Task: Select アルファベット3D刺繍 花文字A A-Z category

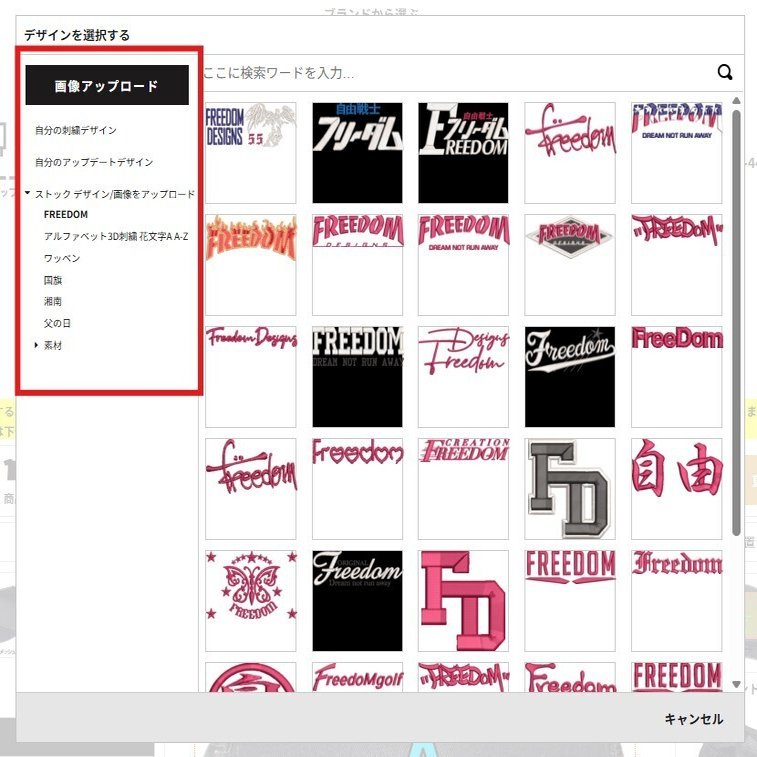Action: coord(116,236)
